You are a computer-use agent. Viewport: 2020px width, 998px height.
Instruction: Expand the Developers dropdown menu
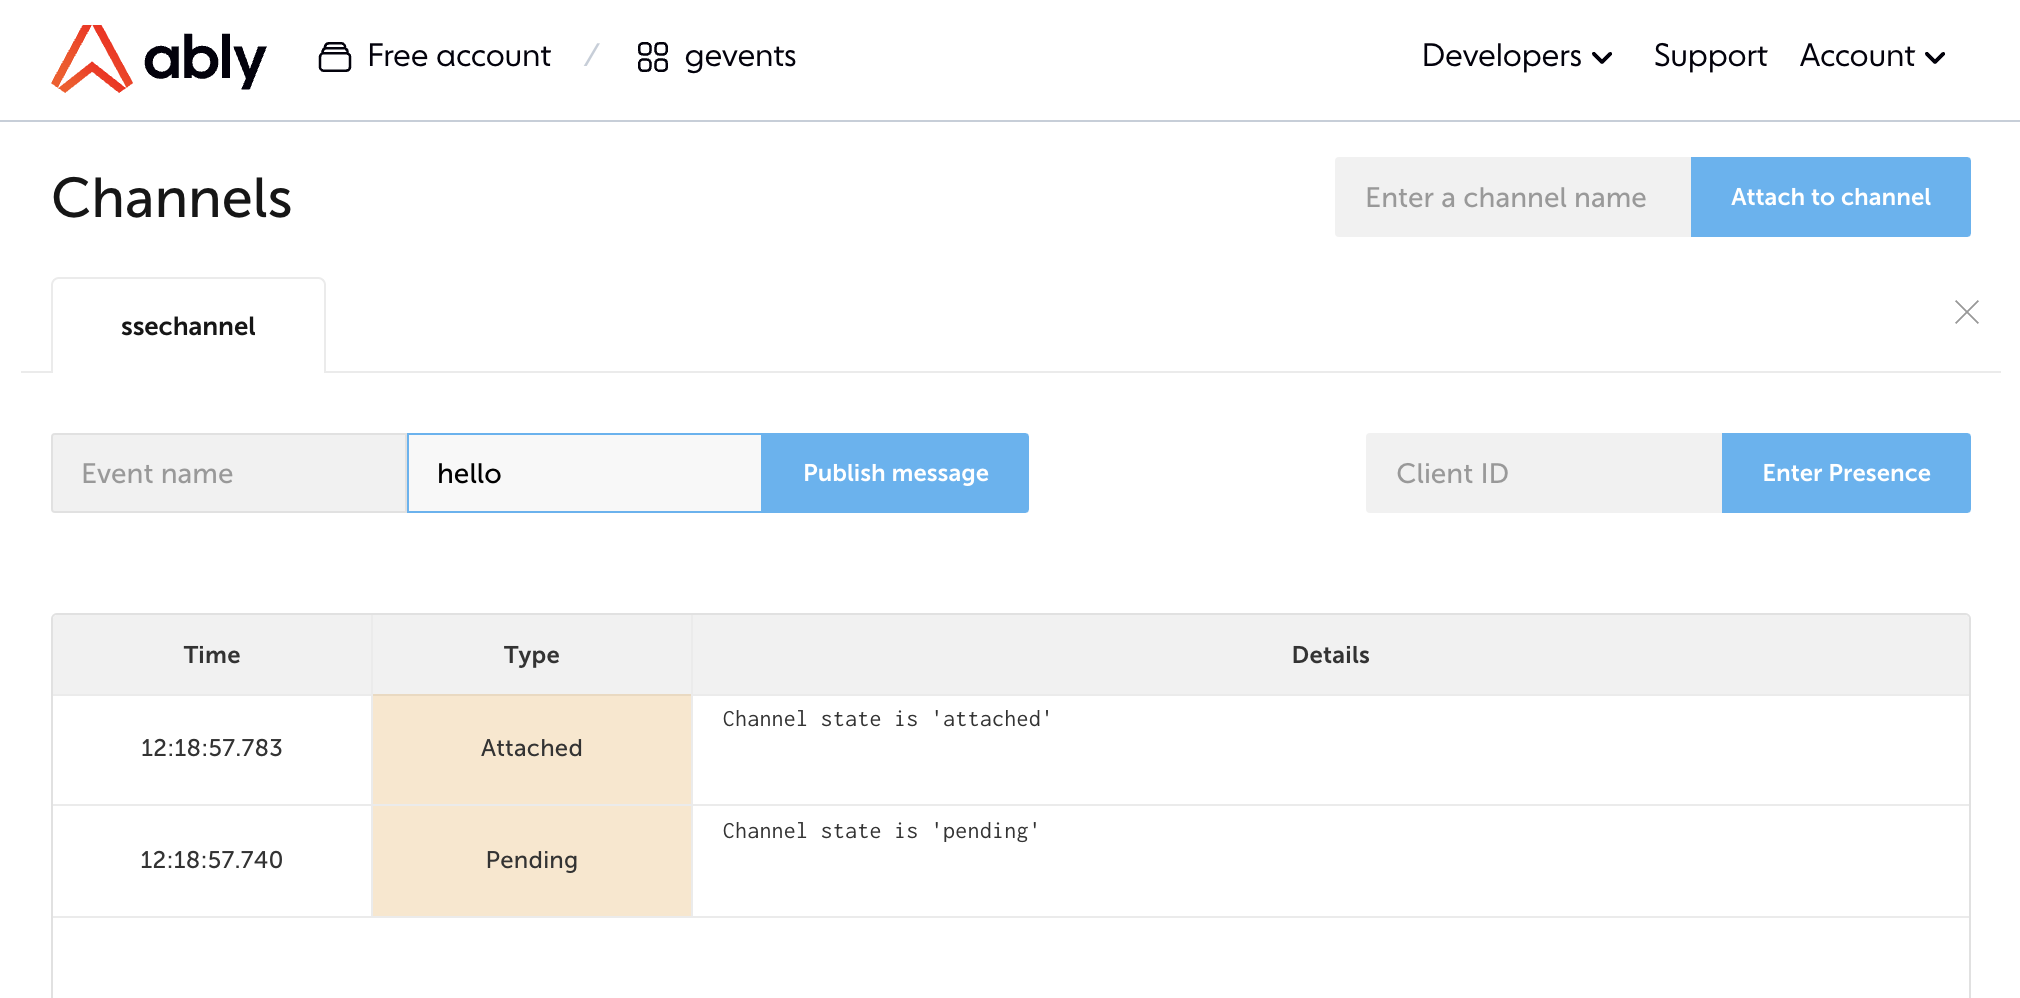(1516, 56)
